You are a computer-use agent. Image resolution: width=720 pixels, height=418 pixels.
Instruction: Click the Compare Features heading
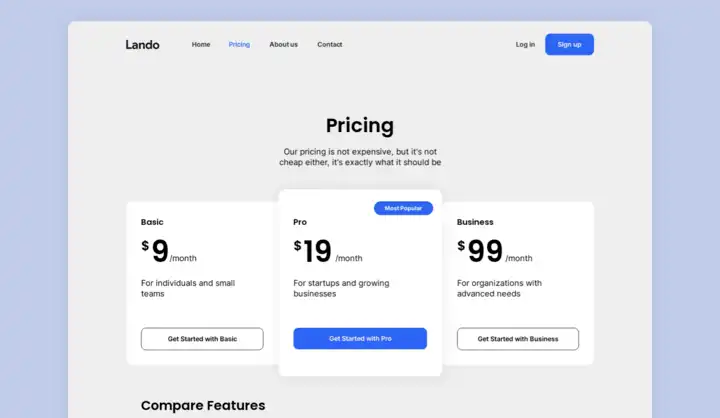pyautogui.click(x=203, y=405)
